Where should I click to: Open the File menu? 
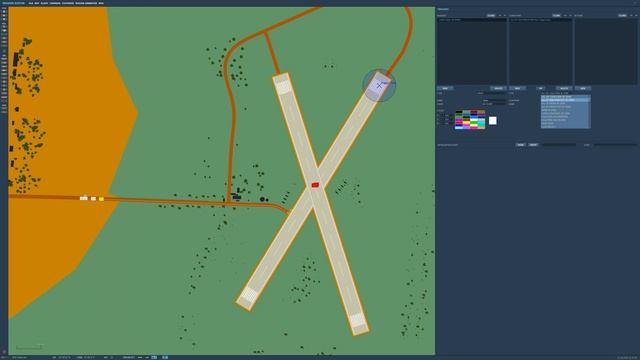(x=30, y=3)
